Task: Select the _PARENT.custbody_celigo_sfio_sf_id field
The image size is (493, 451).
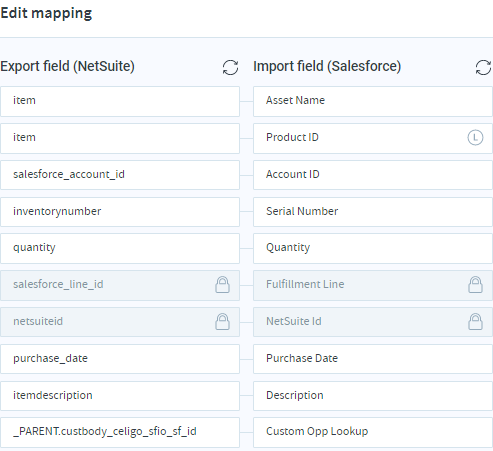Action: click(120, 432)
